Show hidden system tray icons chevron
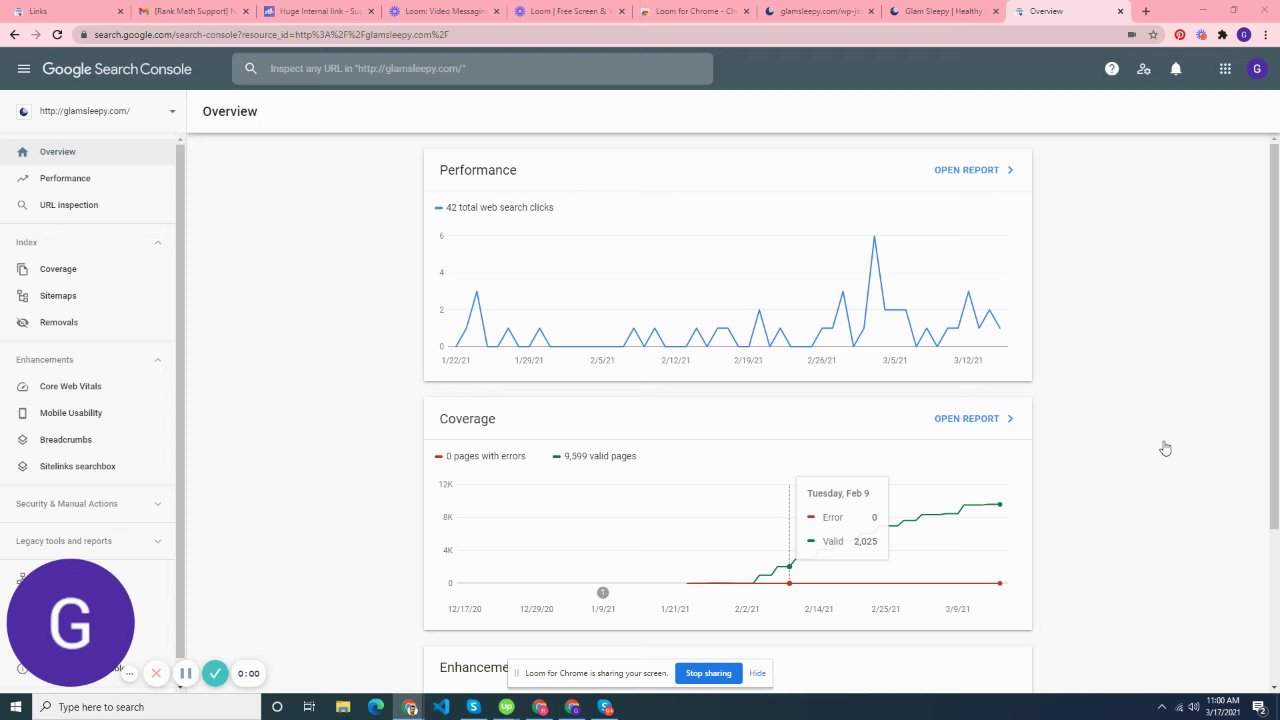Viewport: 1280px width, 720px height. point(1161,707)
